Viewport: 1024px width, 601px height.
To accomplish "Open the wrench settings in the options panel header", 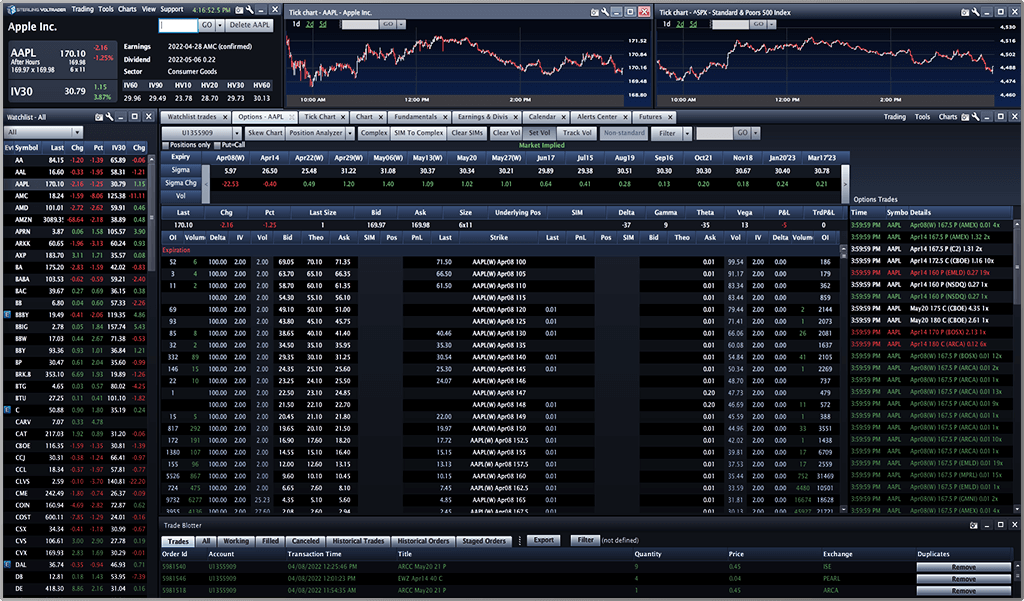I will click(975, 117).
